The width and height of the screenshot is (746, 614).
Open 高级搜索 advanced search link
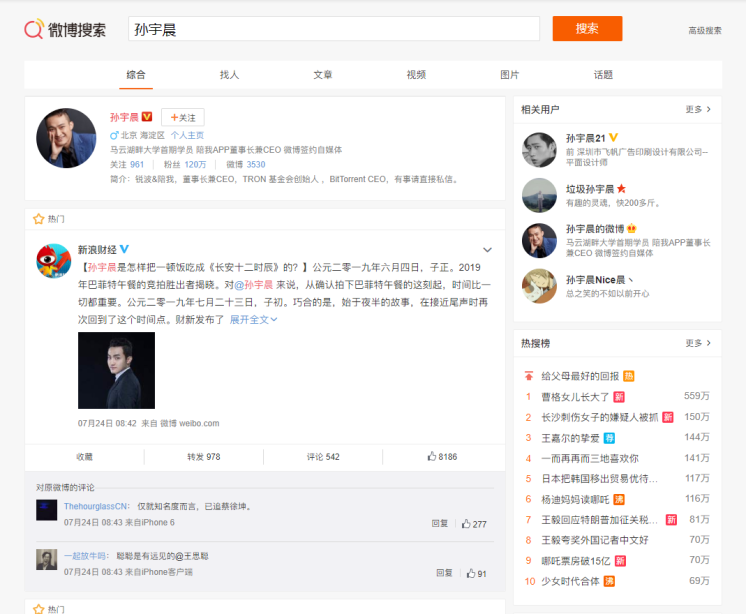tap(705, 30)
